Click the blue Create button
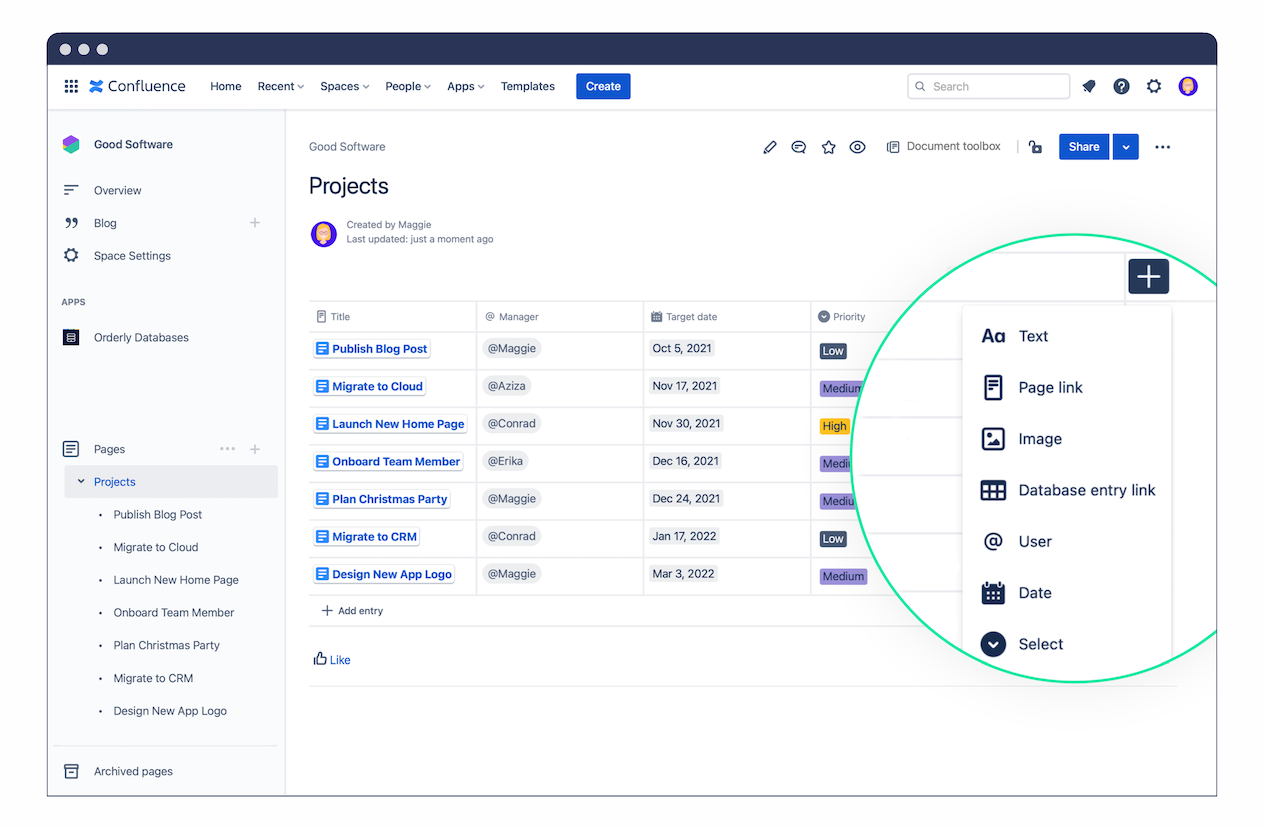This screenshot has width=1264, height=827. click(603, 86)
